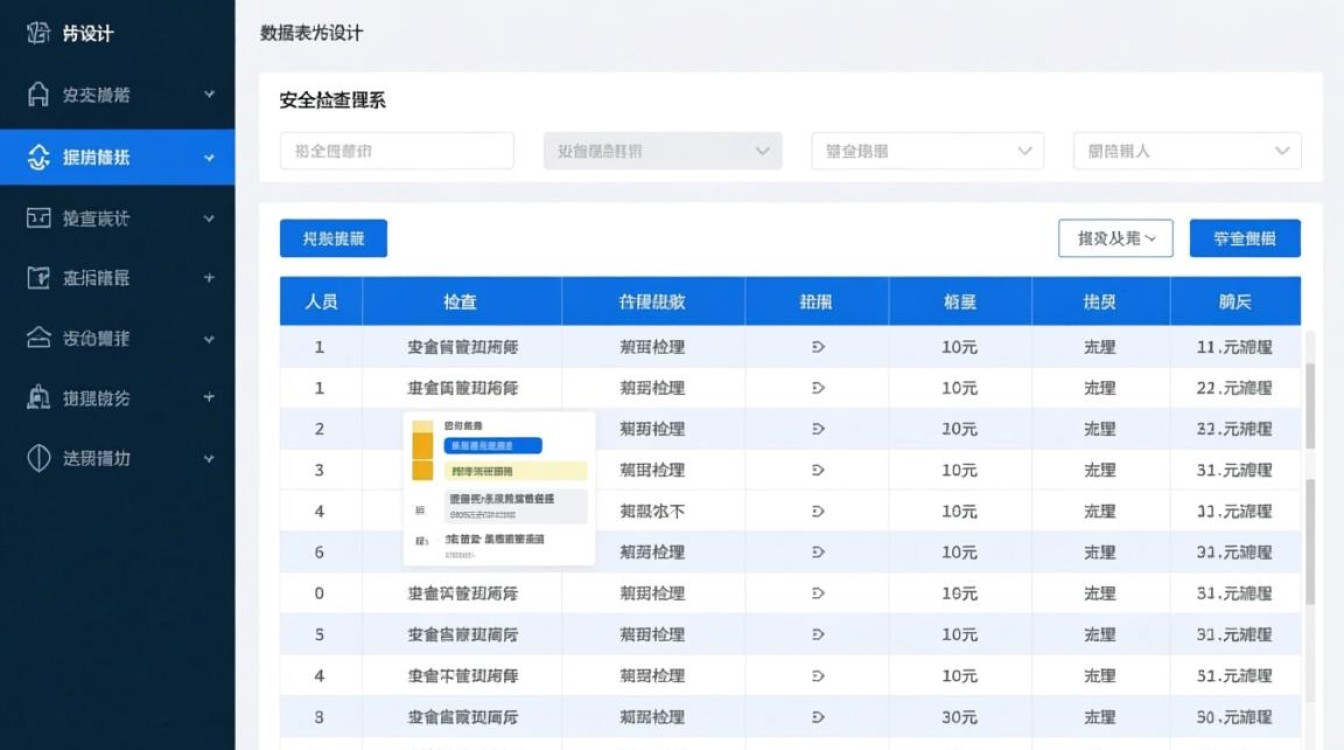Click the 人员 column header in the table
The image size is (1344, 750).
(x=321, y=301)
